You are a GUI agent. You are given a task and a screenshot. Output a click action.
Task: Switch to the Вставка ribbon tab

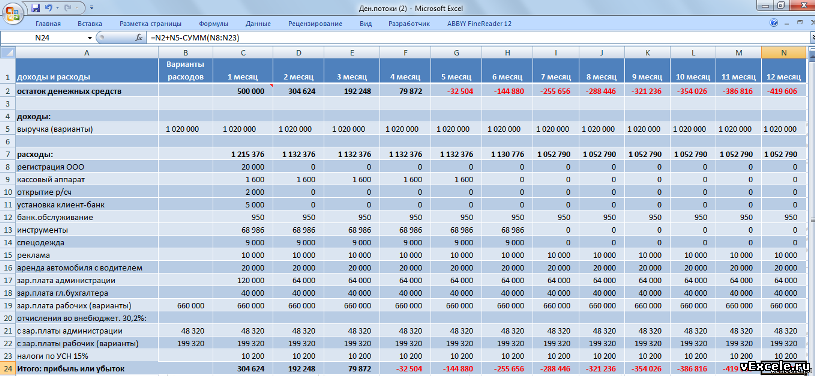pos(90,23)
